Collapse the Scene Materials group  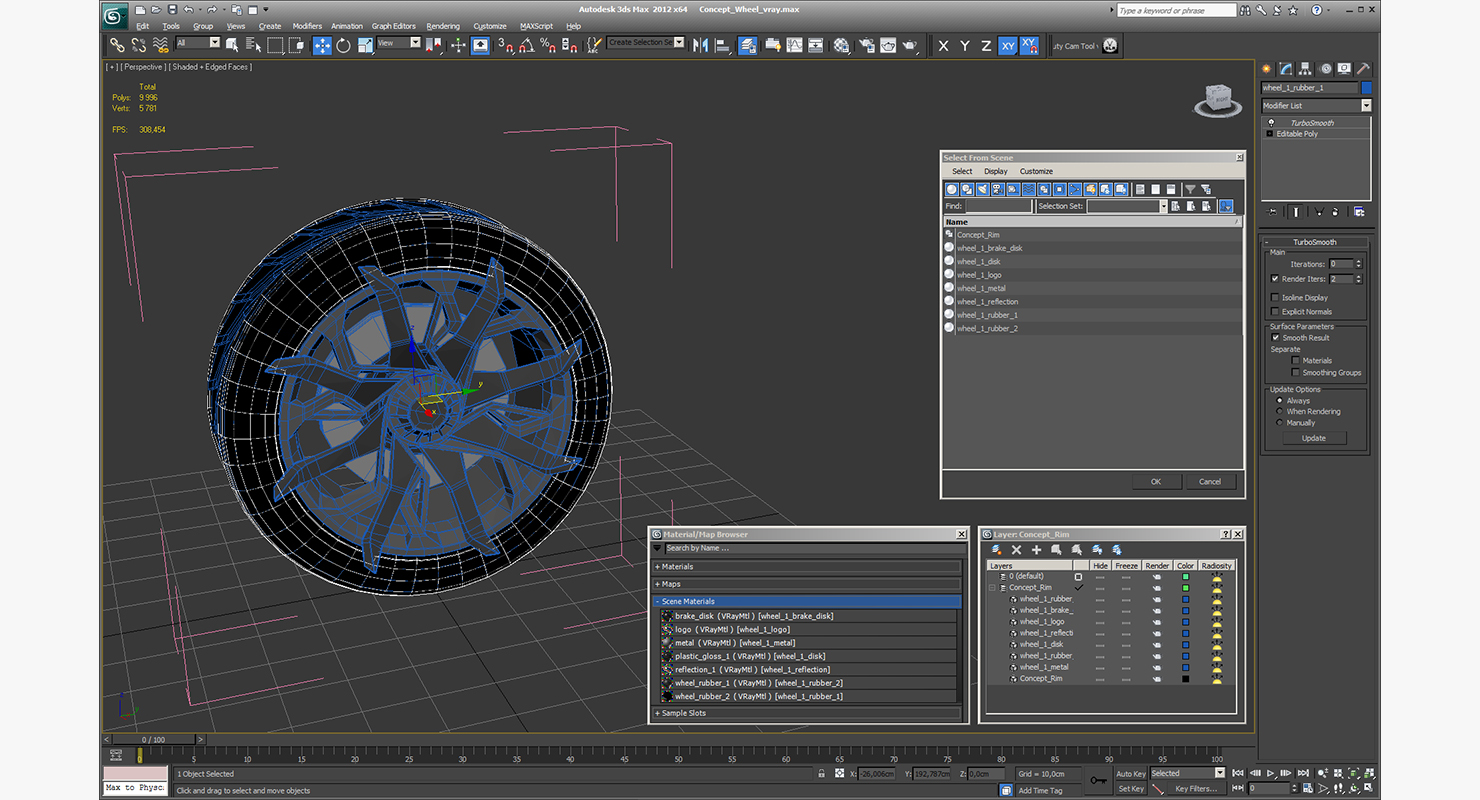[x=807, y=601]
